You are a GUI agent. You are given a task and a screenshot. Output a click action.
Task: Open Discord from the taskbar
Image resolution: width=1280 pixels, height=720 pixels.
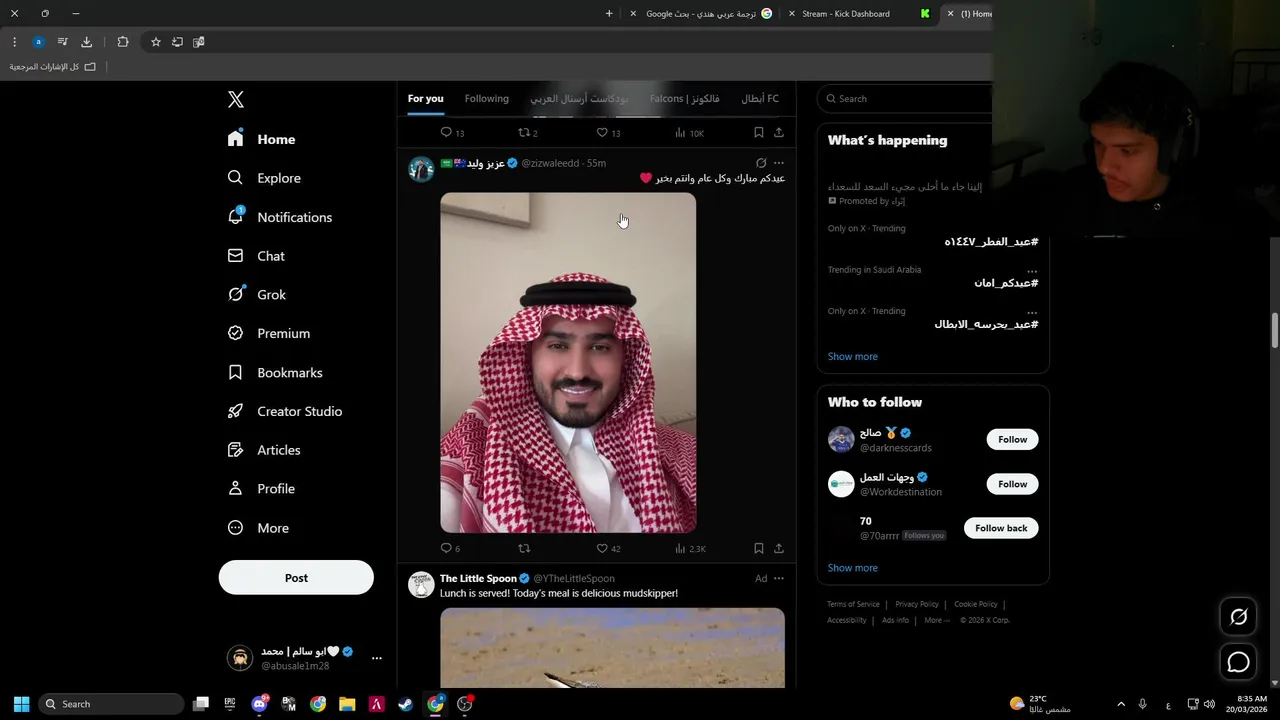click(x=260, y=704)
